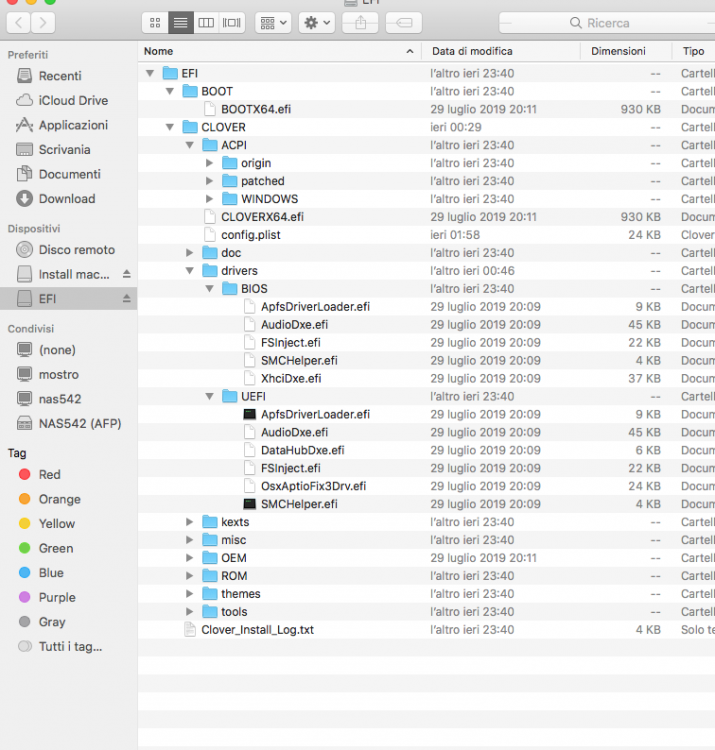Eject the EFI volume in the sidebar
Screen dimensions: 715x750
[126, 298]
